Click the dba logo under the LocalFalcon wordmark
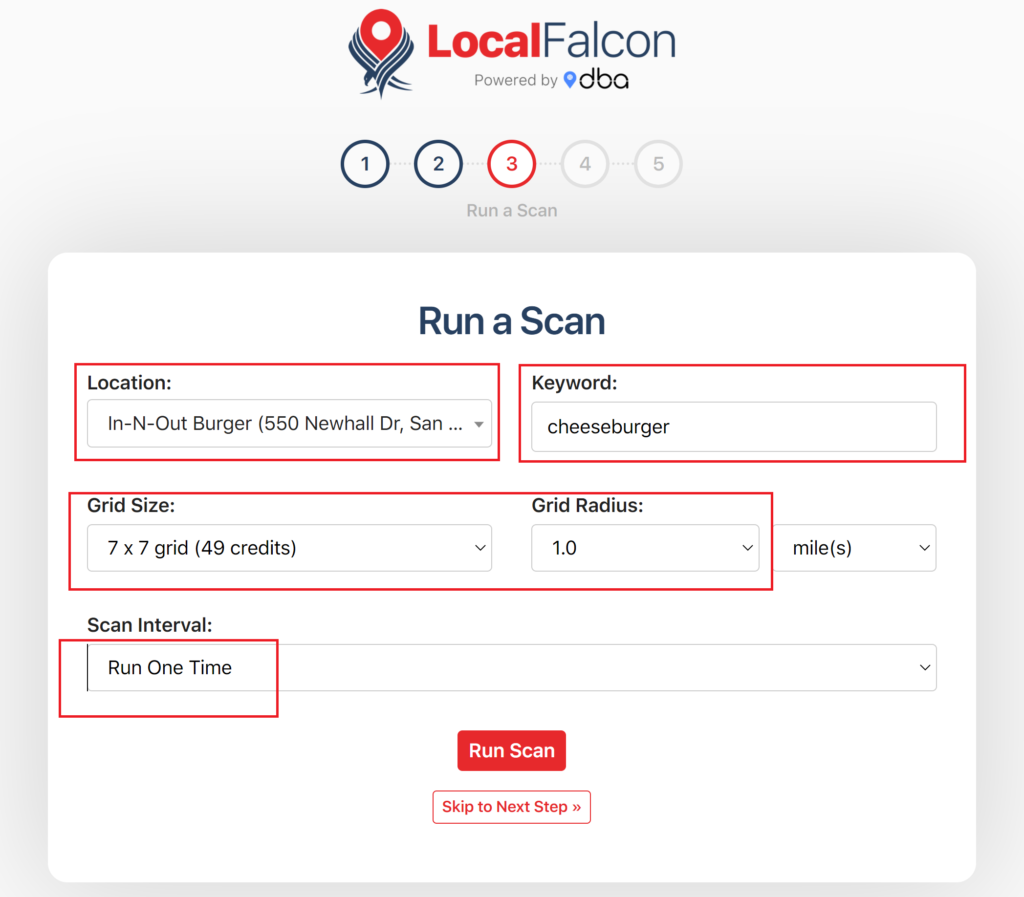Image resolution: width=1024 pixels, height=897 pixels. pyautogui.click(x=596, y=80)
